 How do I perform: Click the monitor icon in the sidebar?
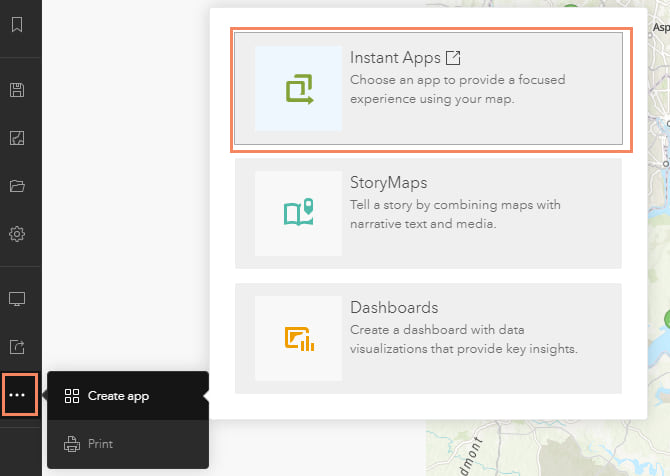tap(17, 299)
